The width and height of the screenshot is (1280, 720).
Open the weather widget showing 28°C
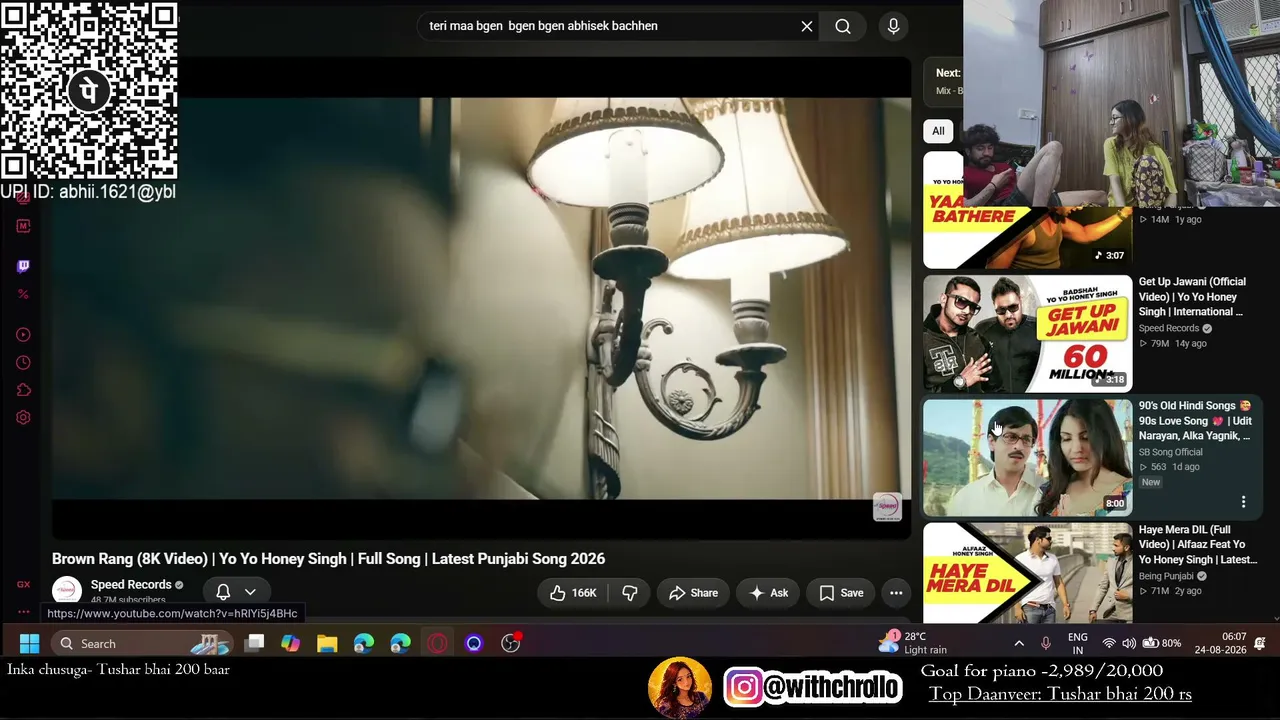[x=912, y=643]
